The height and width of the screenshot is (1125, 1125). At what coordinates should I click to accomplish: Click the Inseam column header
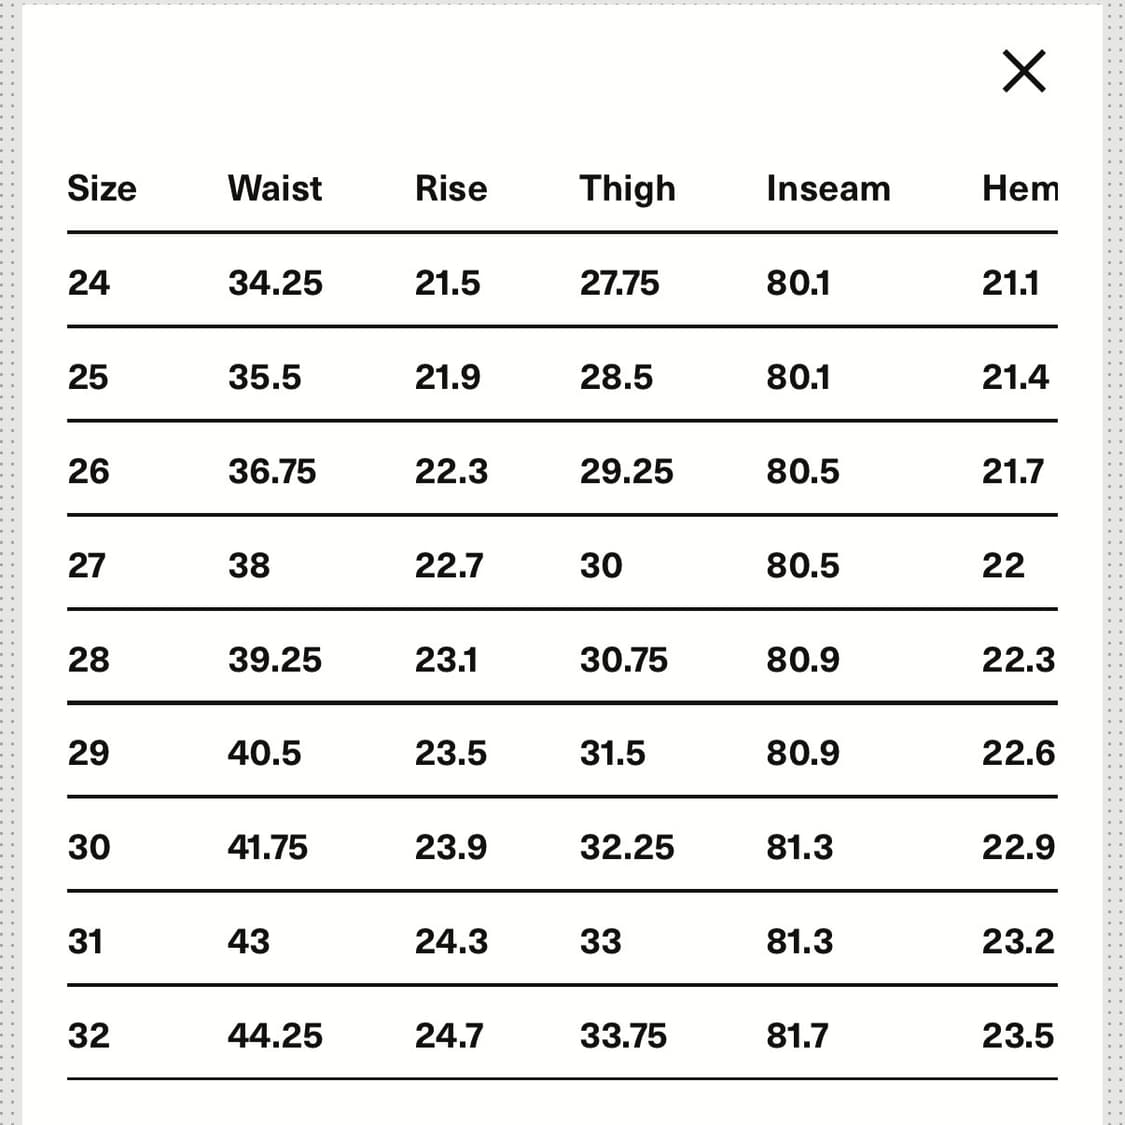tap(829, 189)
